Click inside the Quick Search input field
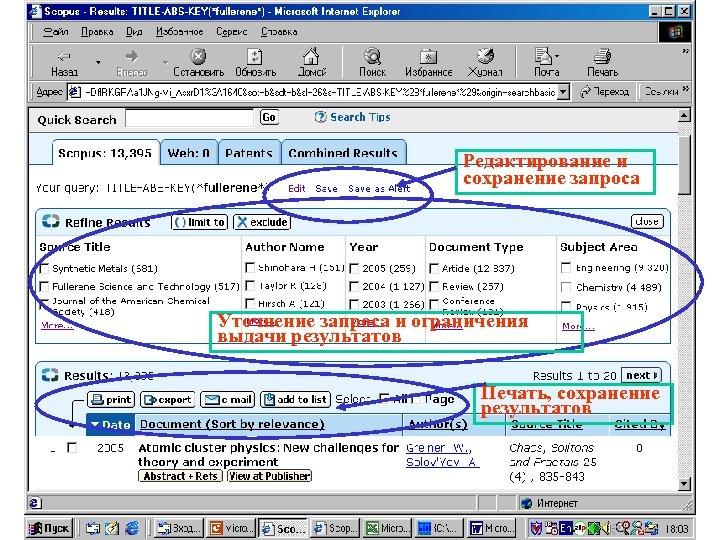 (x=189, y=118)
